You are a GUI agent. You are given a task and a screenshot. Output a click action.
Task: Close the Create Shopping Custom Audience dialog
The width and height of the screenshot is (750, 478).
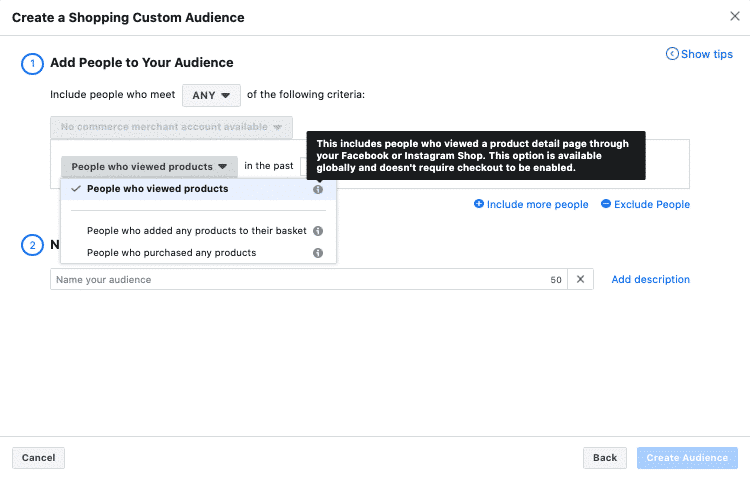pyautogui.click(x=735, y=17)
